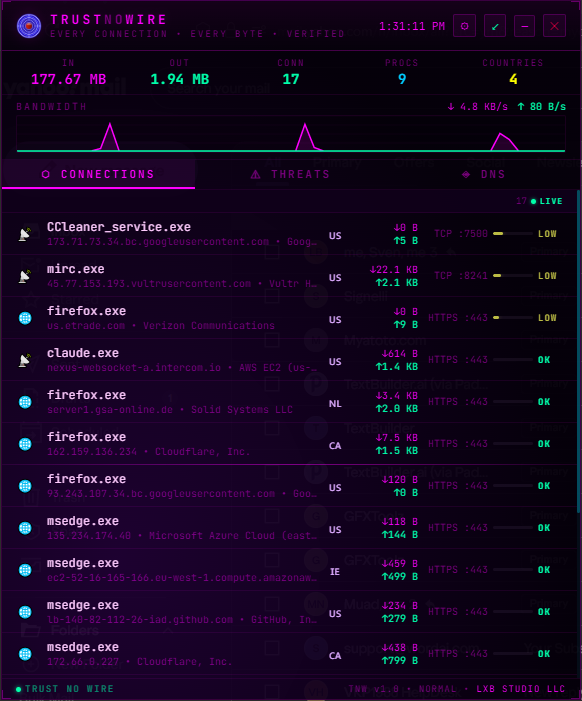The height and width of the screenshot is (701, 582).
Task: Click the connection list scrollbar
Action: (578, 351)
